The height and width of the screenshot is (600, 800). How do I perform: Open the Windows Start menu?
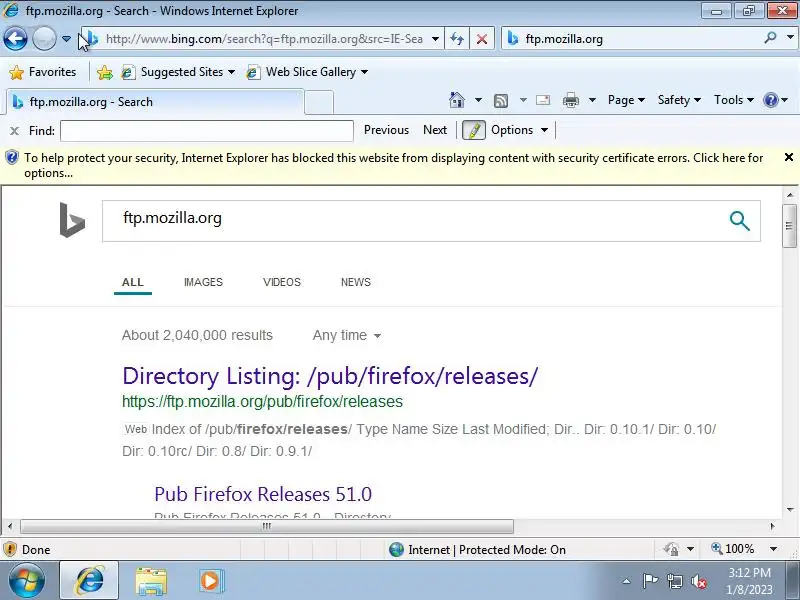[x=26, y=581]
